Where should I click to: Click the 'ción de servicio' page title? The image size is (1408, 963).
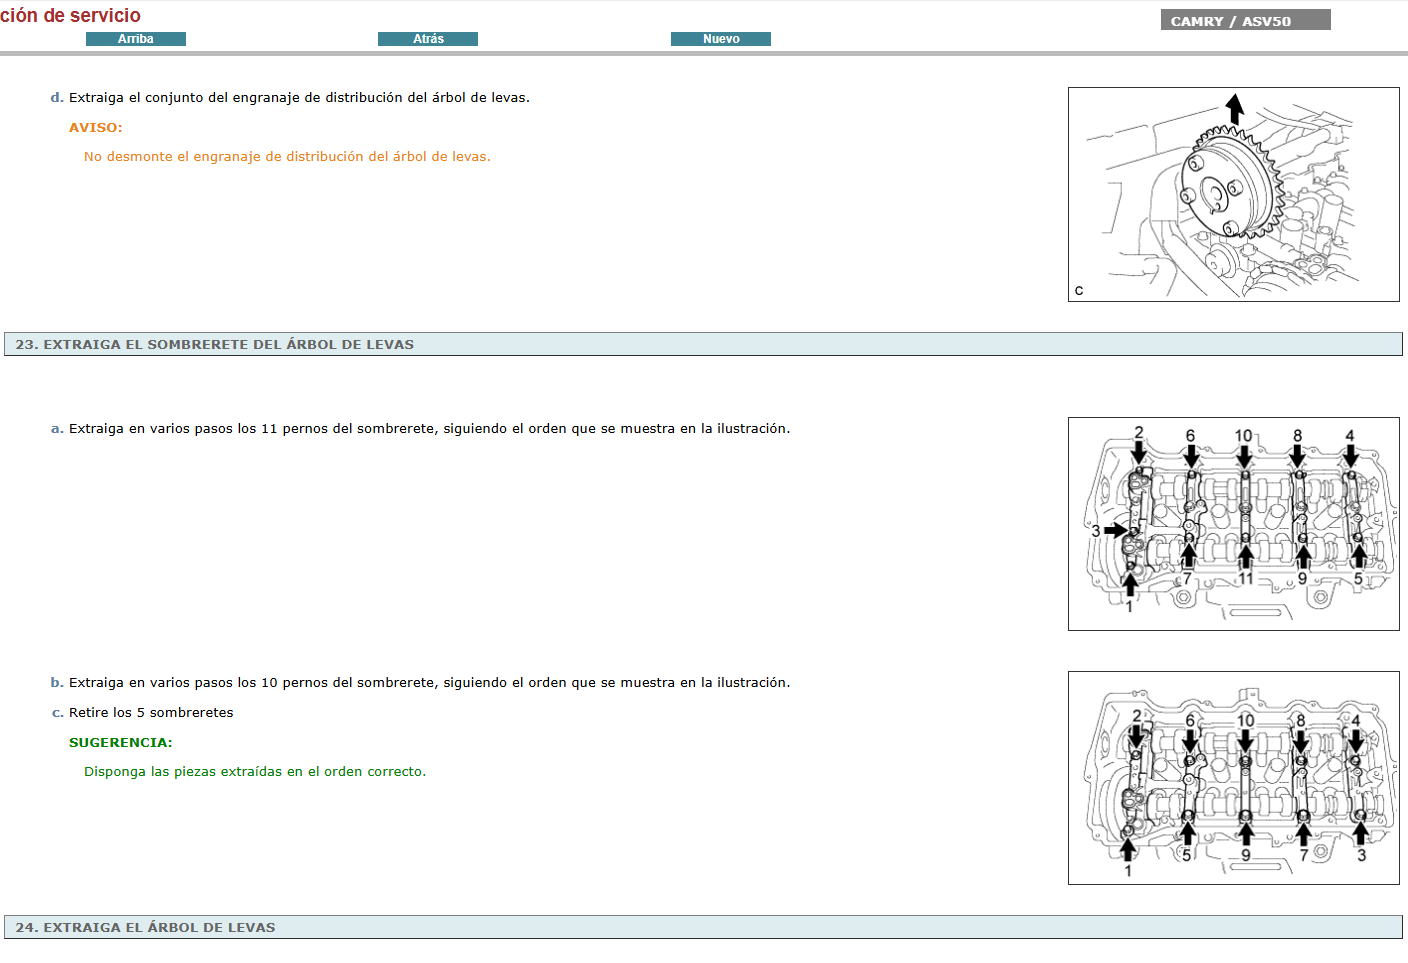(x=70, y=15)
